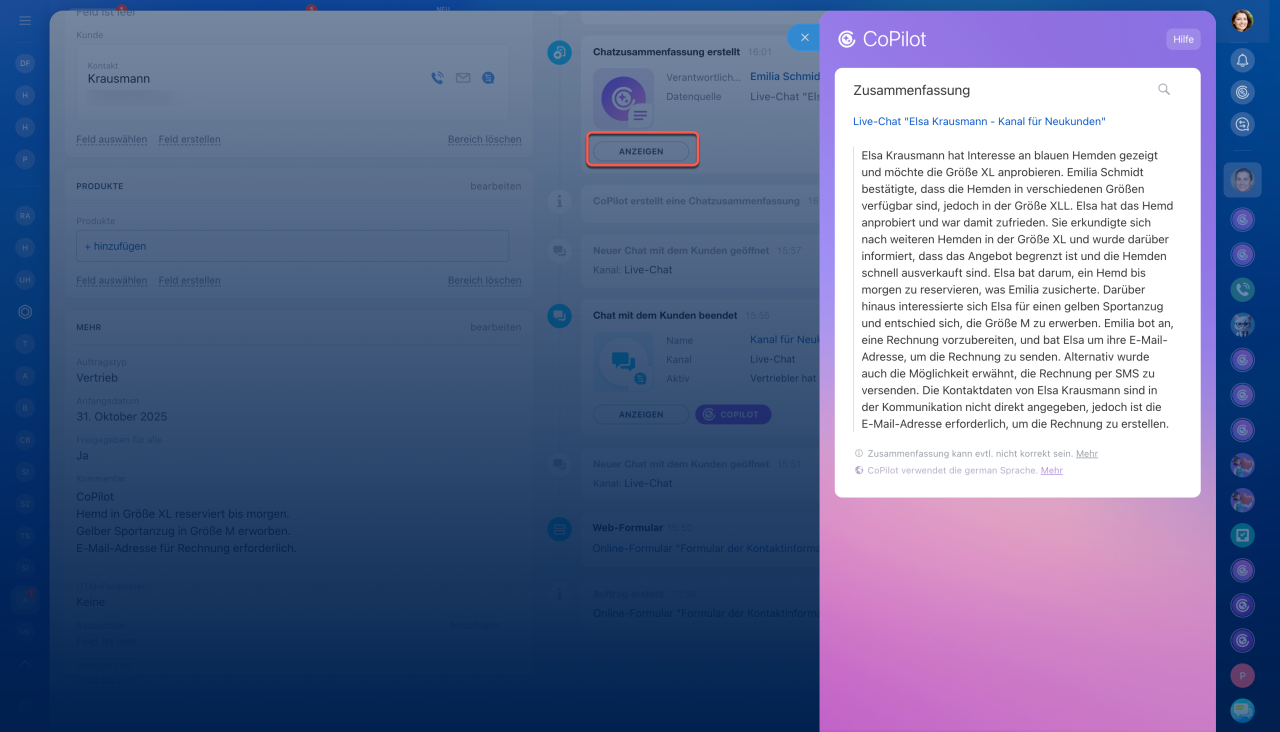1280x732 pixels.
Task: Open the Live-Chat Elsa Krausmann link
Action: coord(979,122)
